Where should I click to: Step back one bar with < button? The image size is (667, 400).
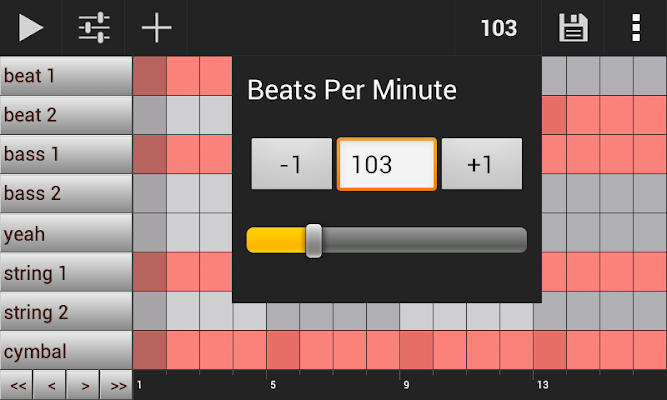[50, 385]
